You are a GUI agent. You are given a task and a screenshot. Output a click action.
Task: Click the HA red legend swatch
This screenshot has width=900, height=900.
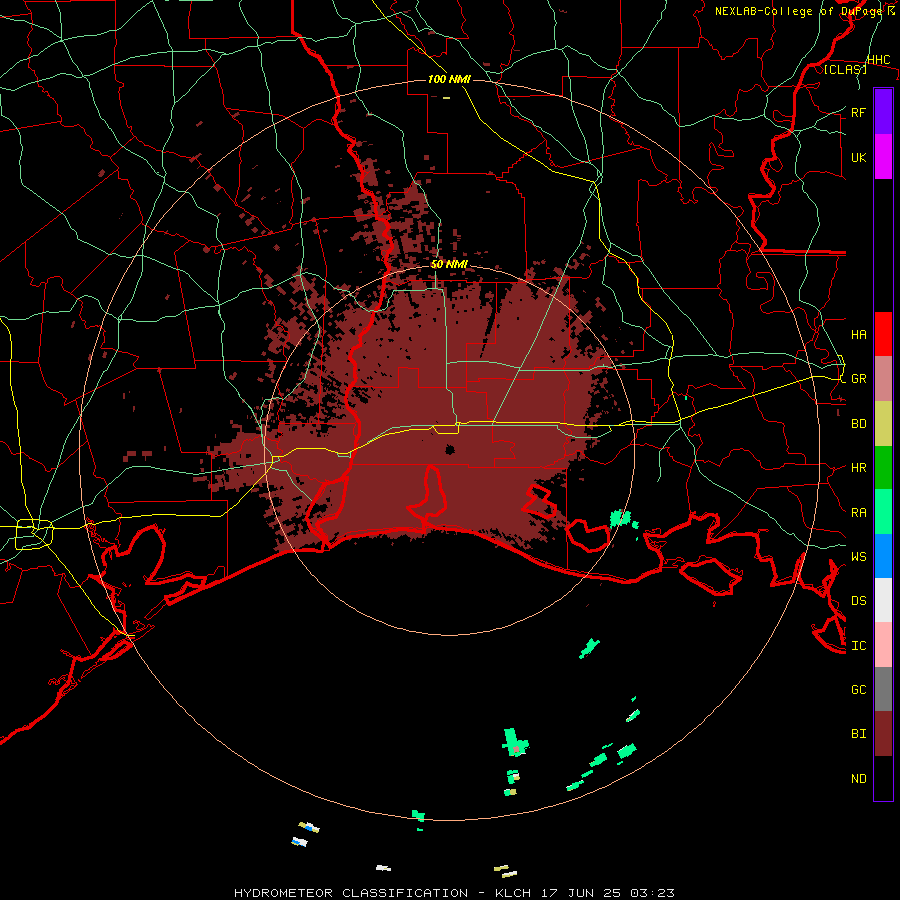883,334
